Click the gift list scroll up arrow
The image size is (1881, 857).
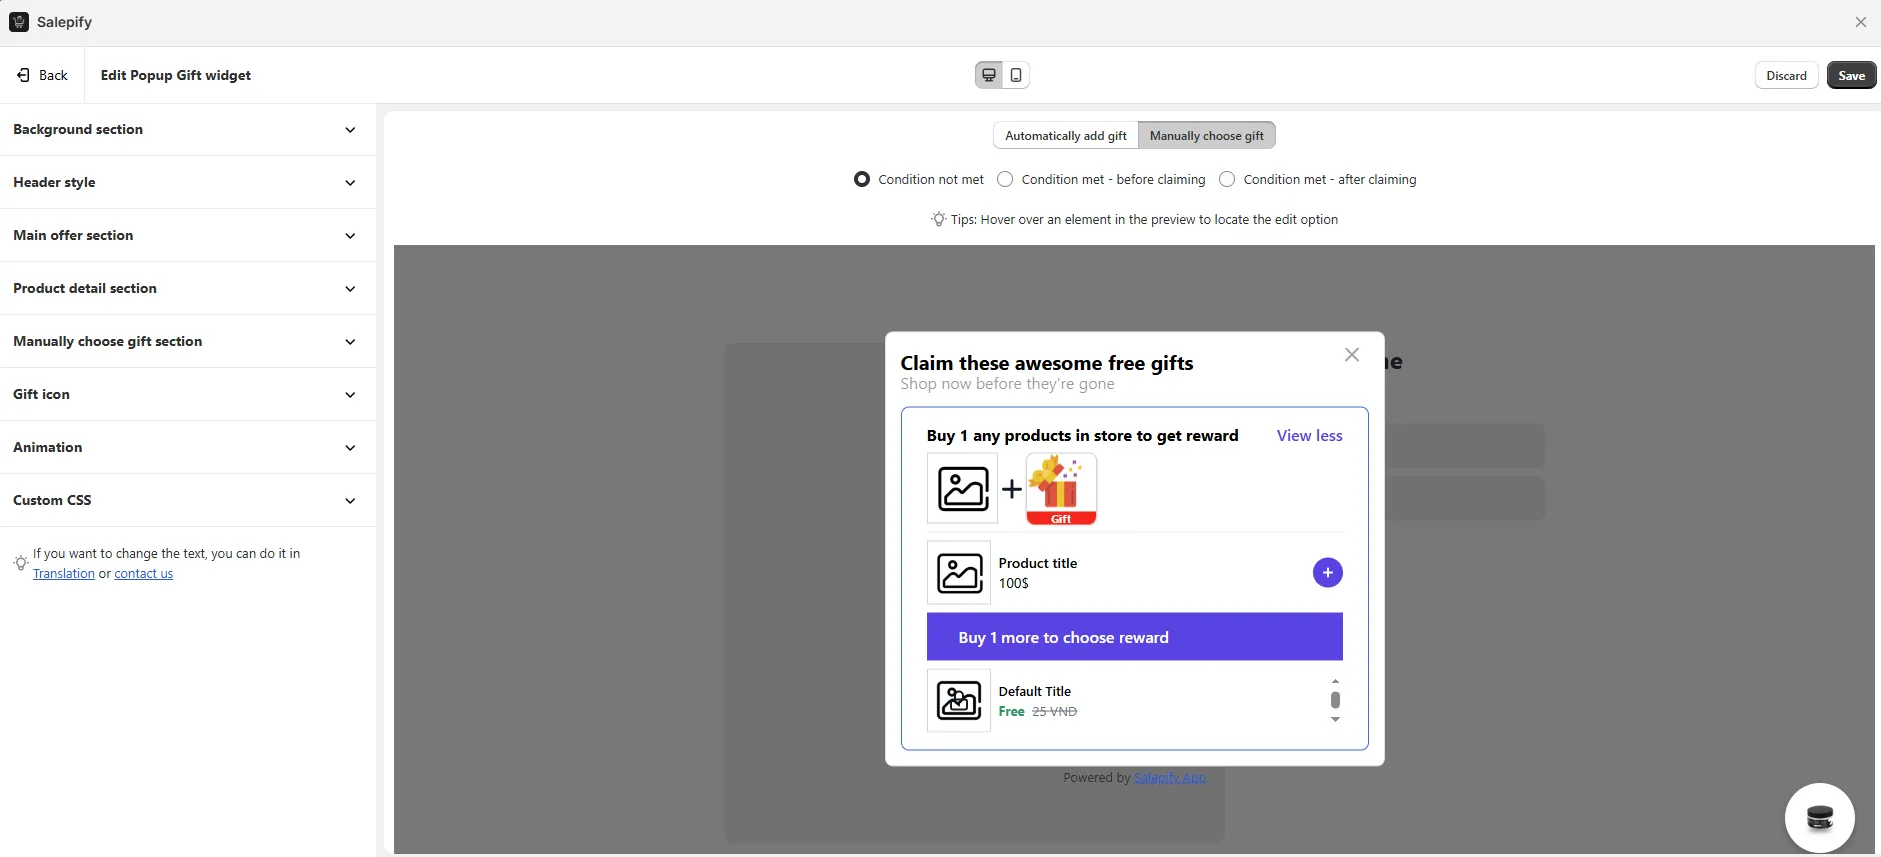click(x=1335, y=681)
